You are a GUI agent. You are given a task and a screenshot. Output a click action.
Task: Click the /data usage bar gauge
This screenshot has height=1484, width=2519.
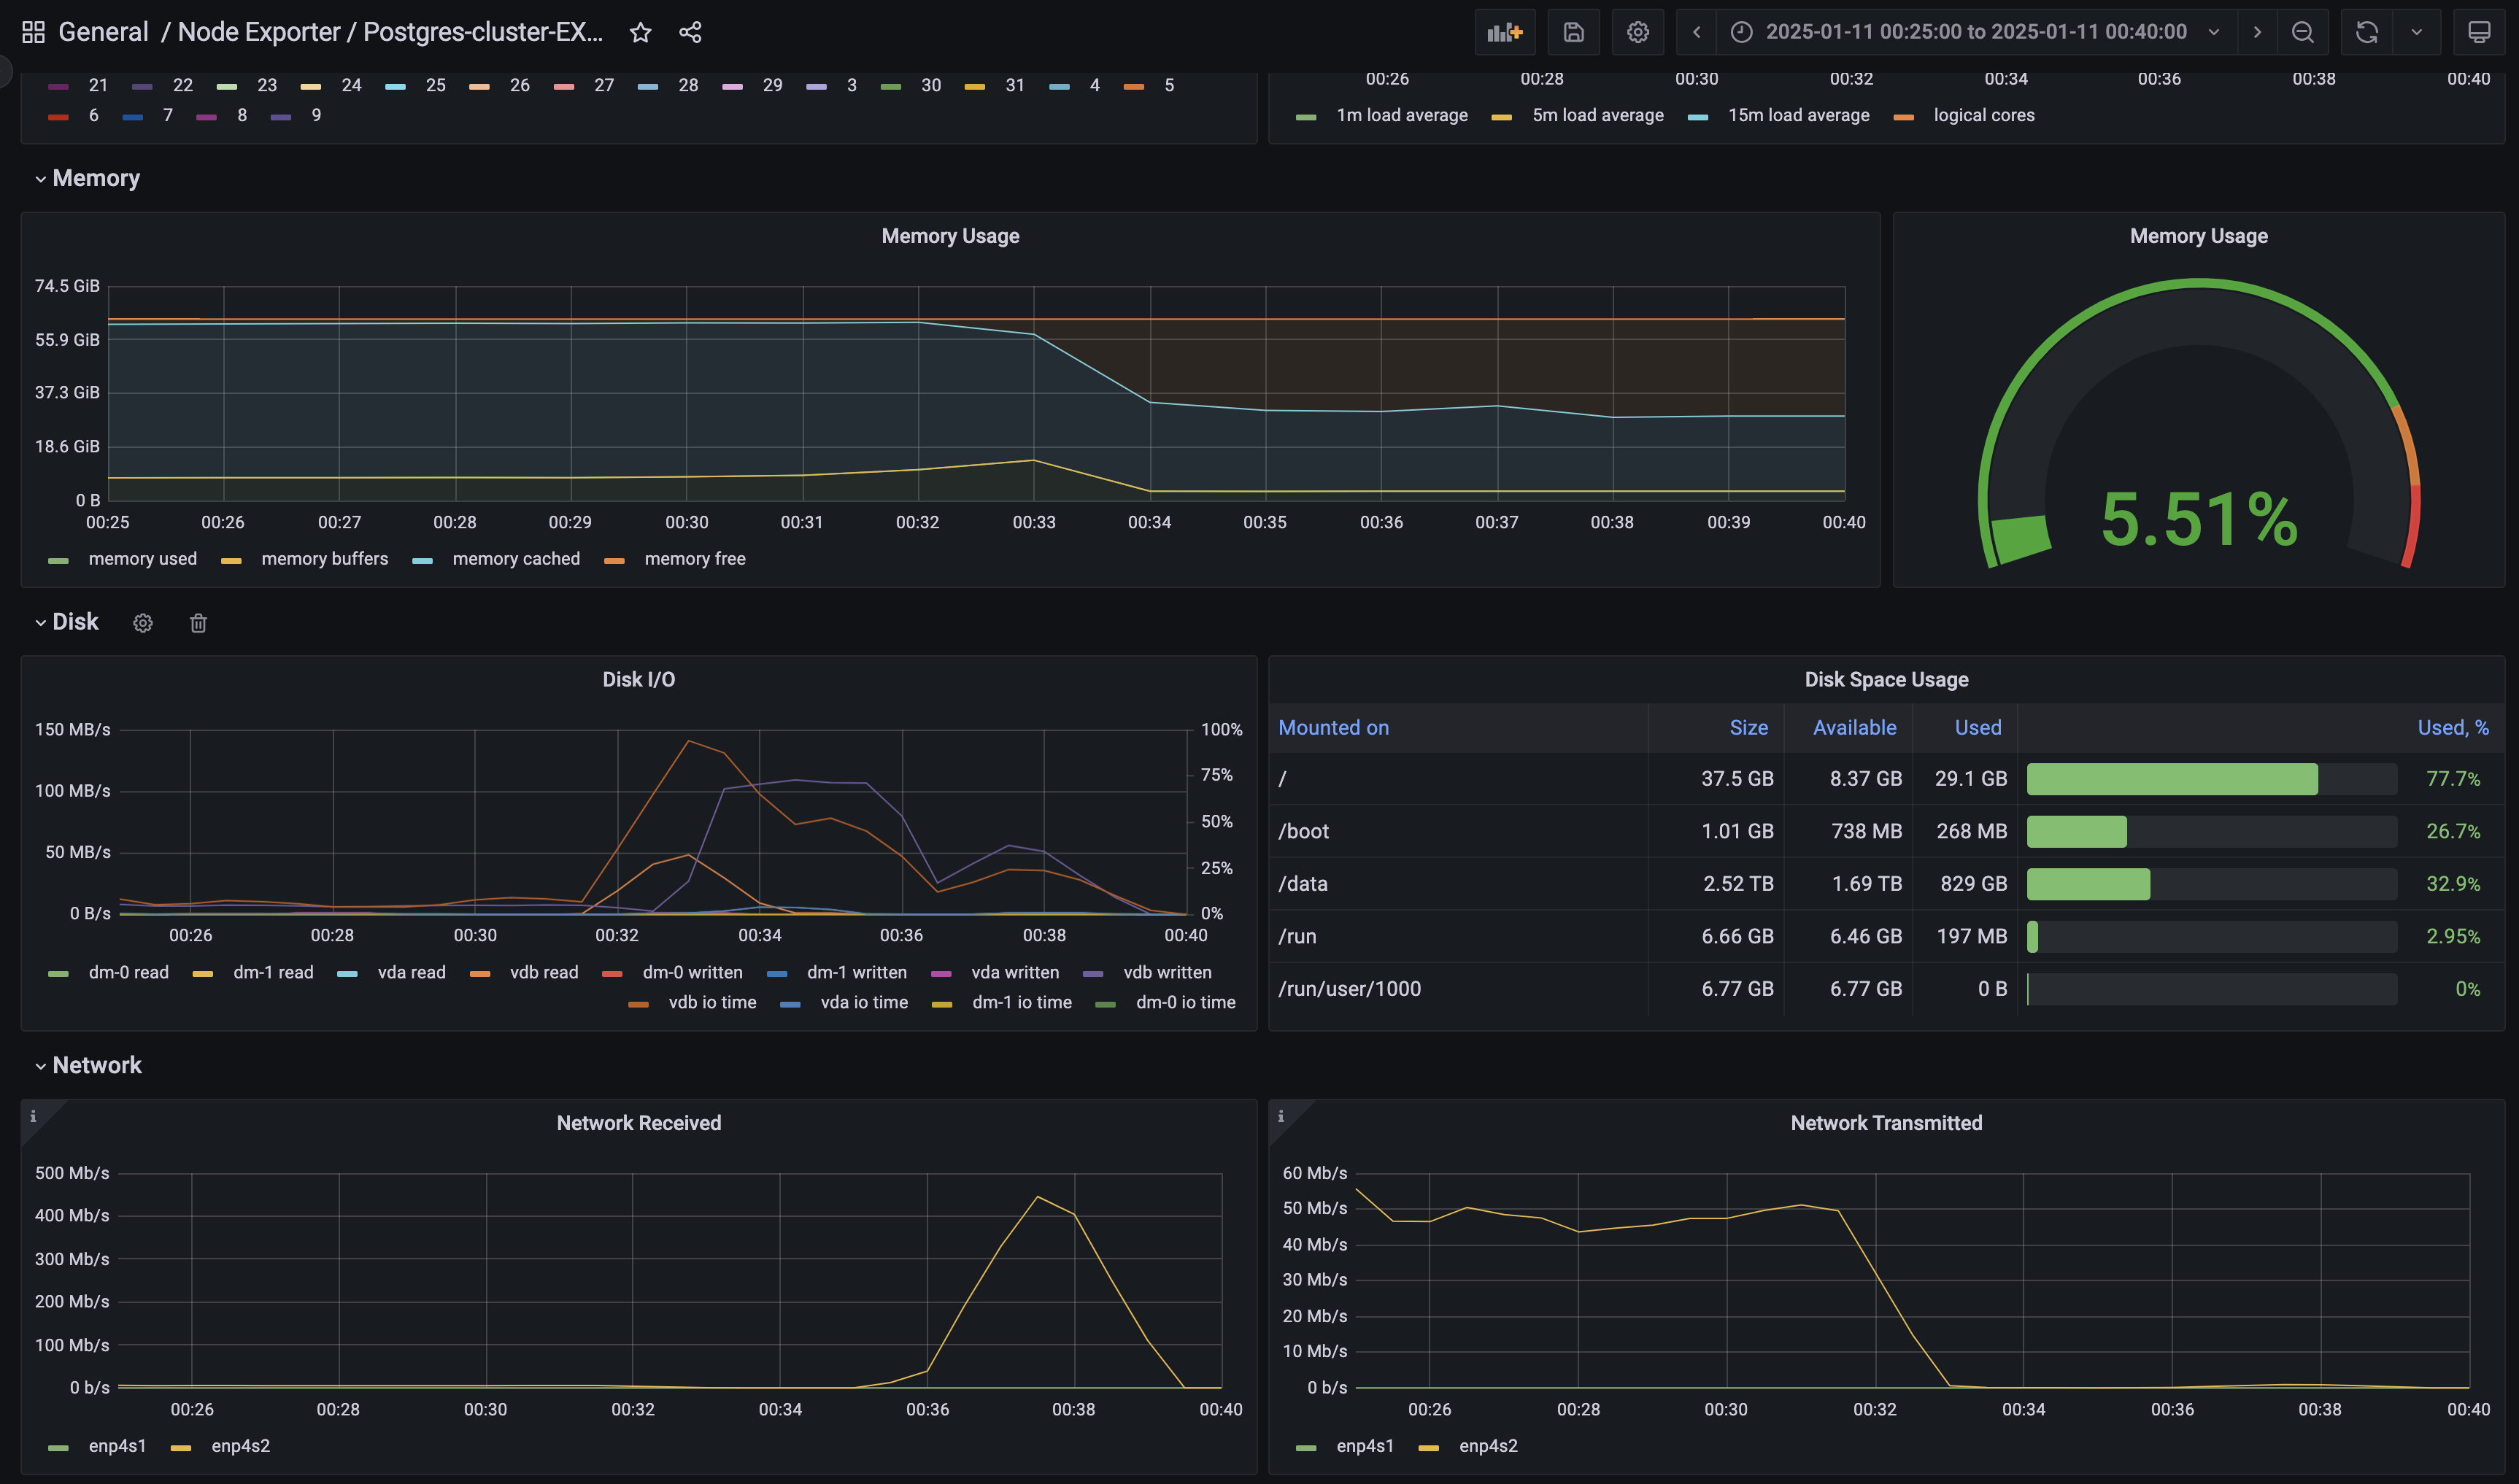pyautogui.click(x=2211, y=884)
